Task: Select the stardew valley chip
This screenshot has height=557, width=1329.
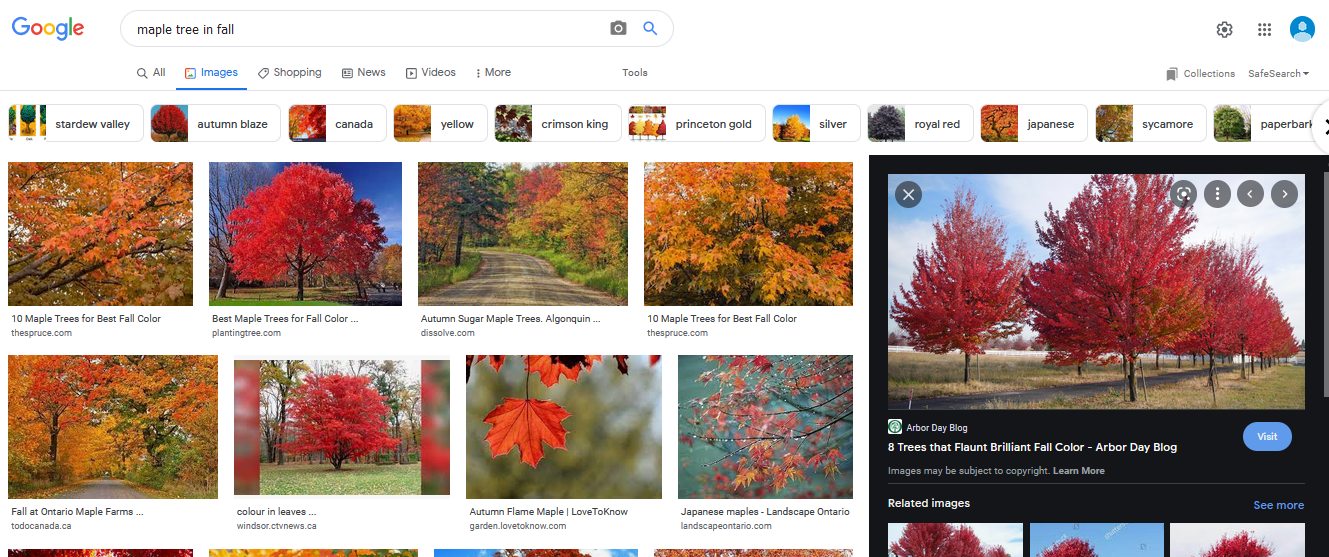Action: 76,124
